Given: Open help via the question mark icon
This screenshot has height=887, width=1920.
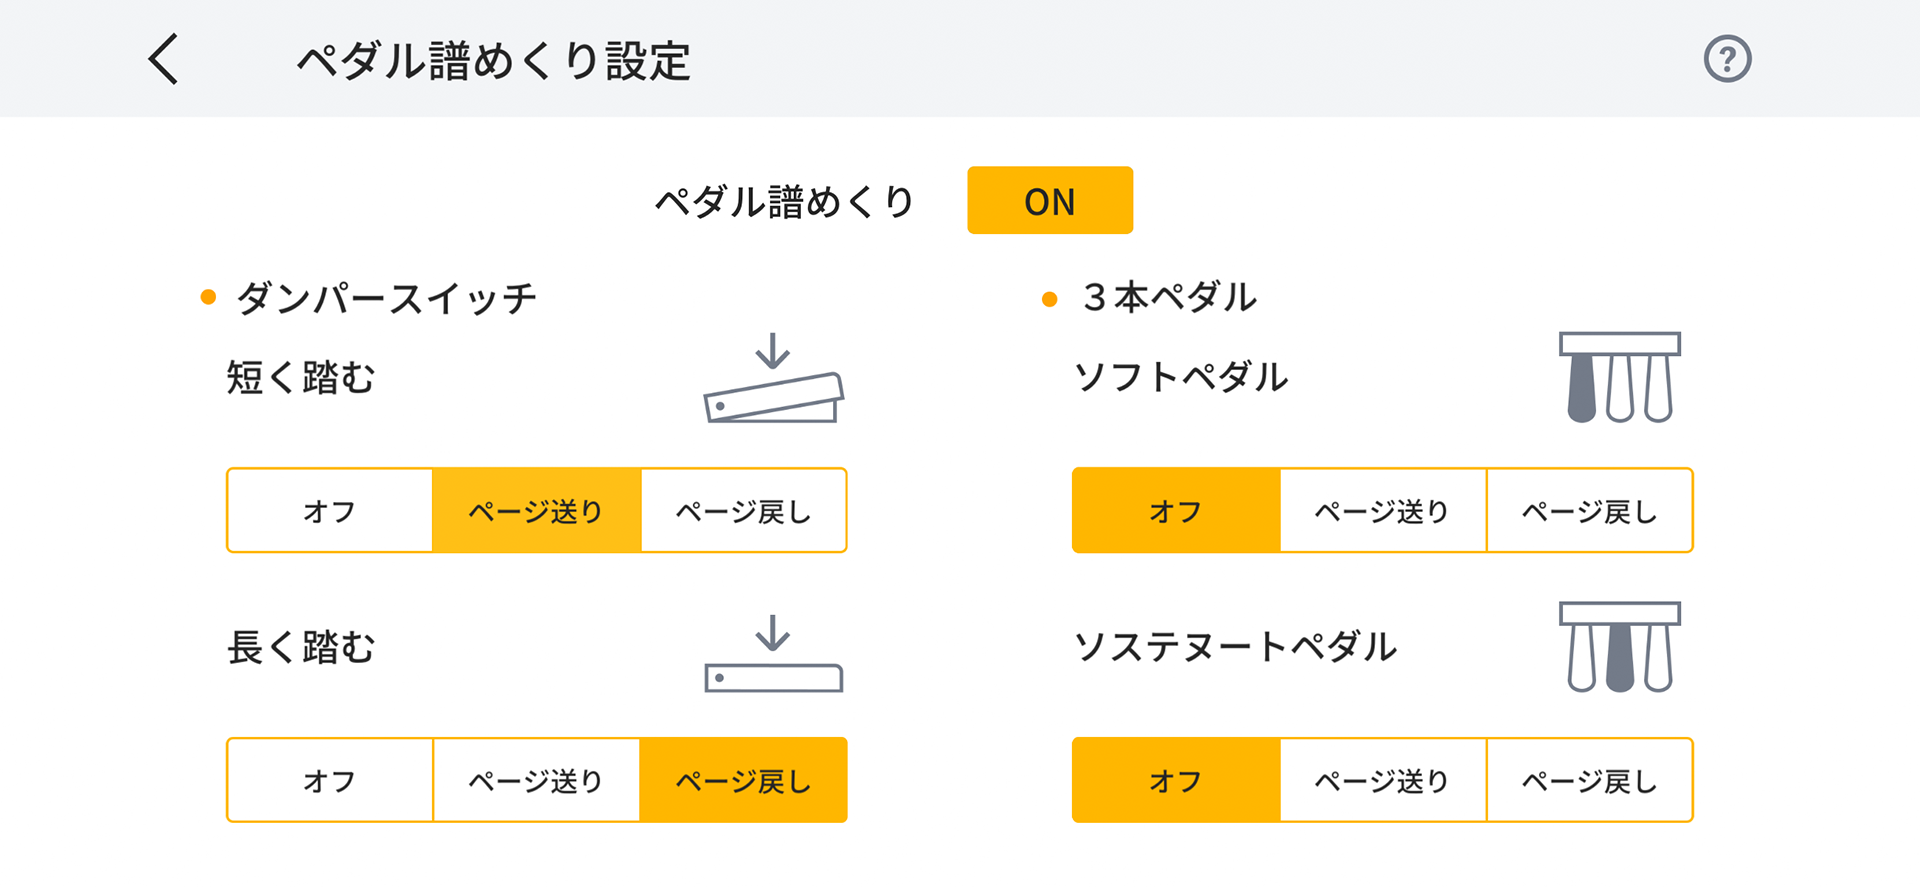Looking at the screenshot, I should click(1727, 59).
